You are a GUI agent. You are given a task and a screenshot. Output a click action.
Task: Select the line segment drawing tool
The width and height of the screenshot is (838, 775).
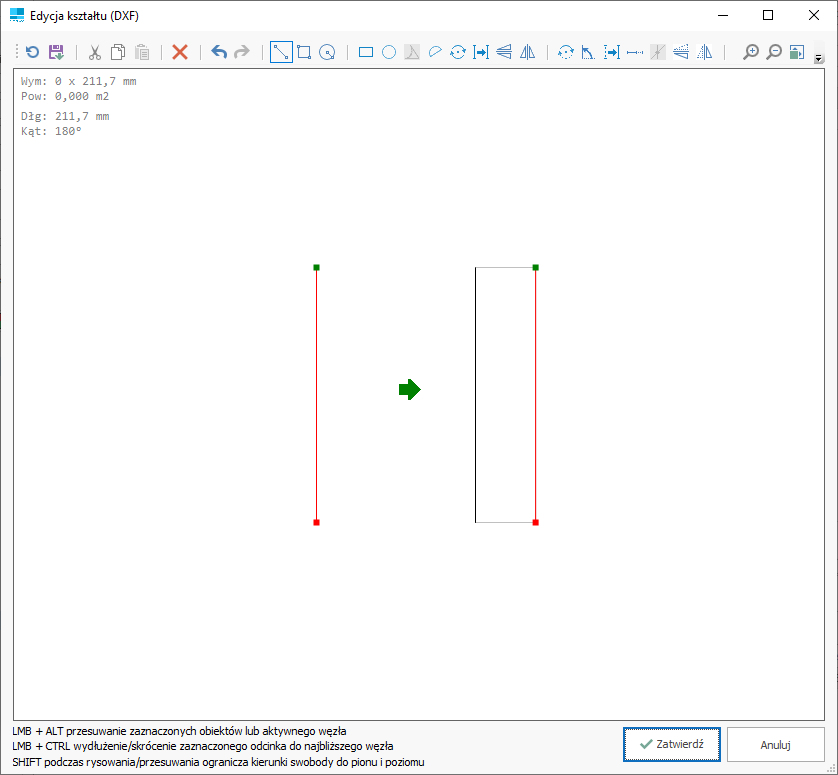pos(281,52)
